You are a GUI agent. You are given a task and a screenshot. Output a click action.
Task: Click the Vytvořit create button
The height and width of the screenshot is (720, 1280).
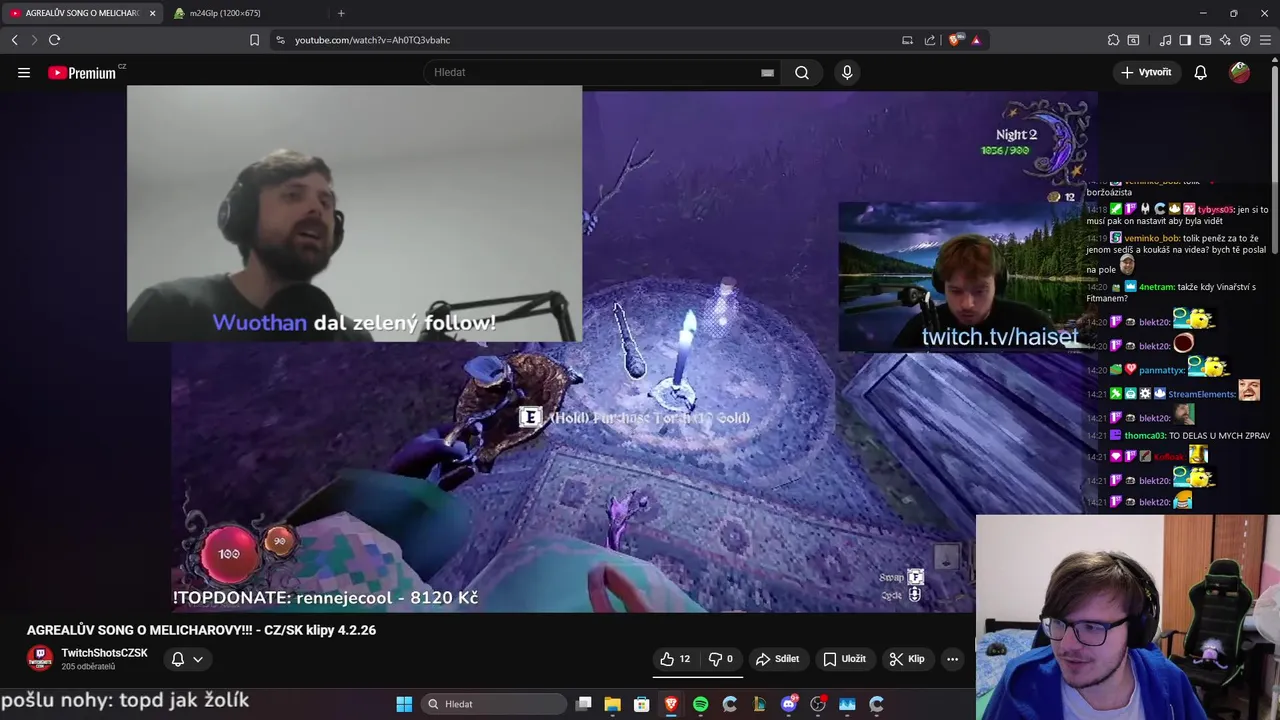coord(1146,72)
